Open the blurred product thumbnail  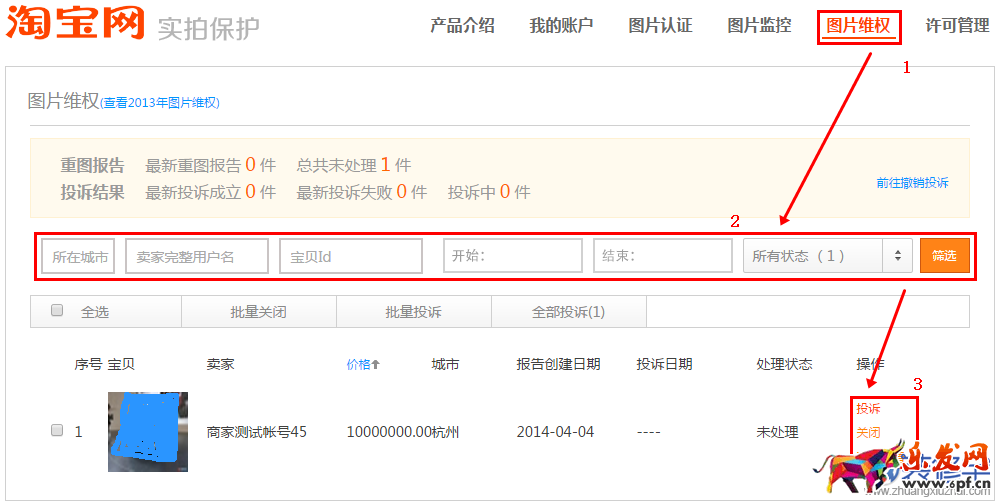[x=148, y=432]
